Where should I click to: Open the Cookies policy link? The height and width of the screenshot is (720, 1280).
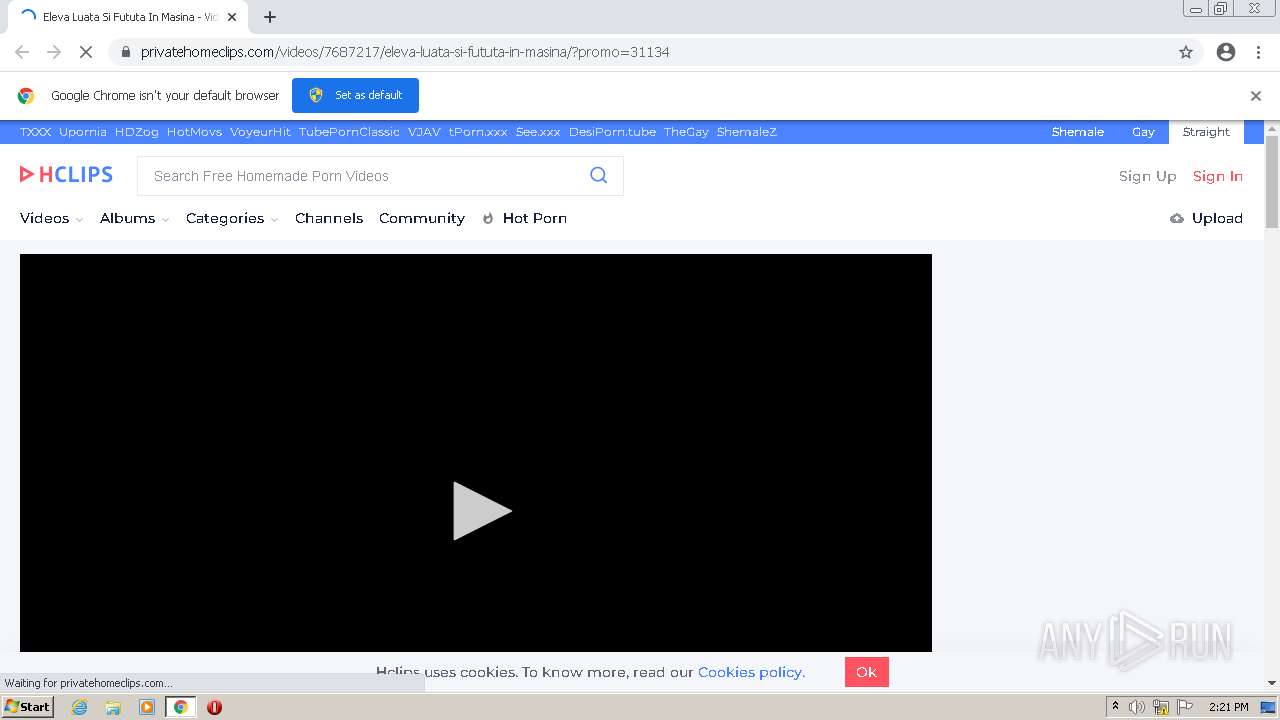pos(751,672)
